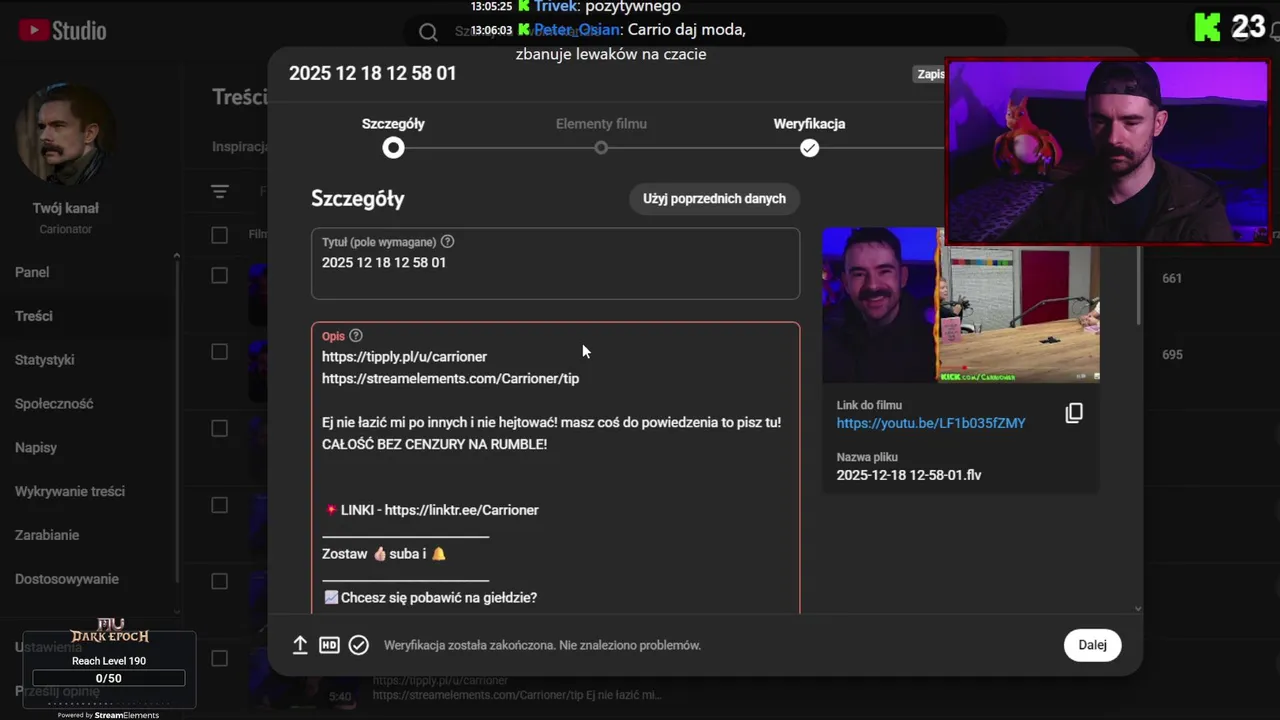Open help icon next to Tytuł field

tap(447, 241)
